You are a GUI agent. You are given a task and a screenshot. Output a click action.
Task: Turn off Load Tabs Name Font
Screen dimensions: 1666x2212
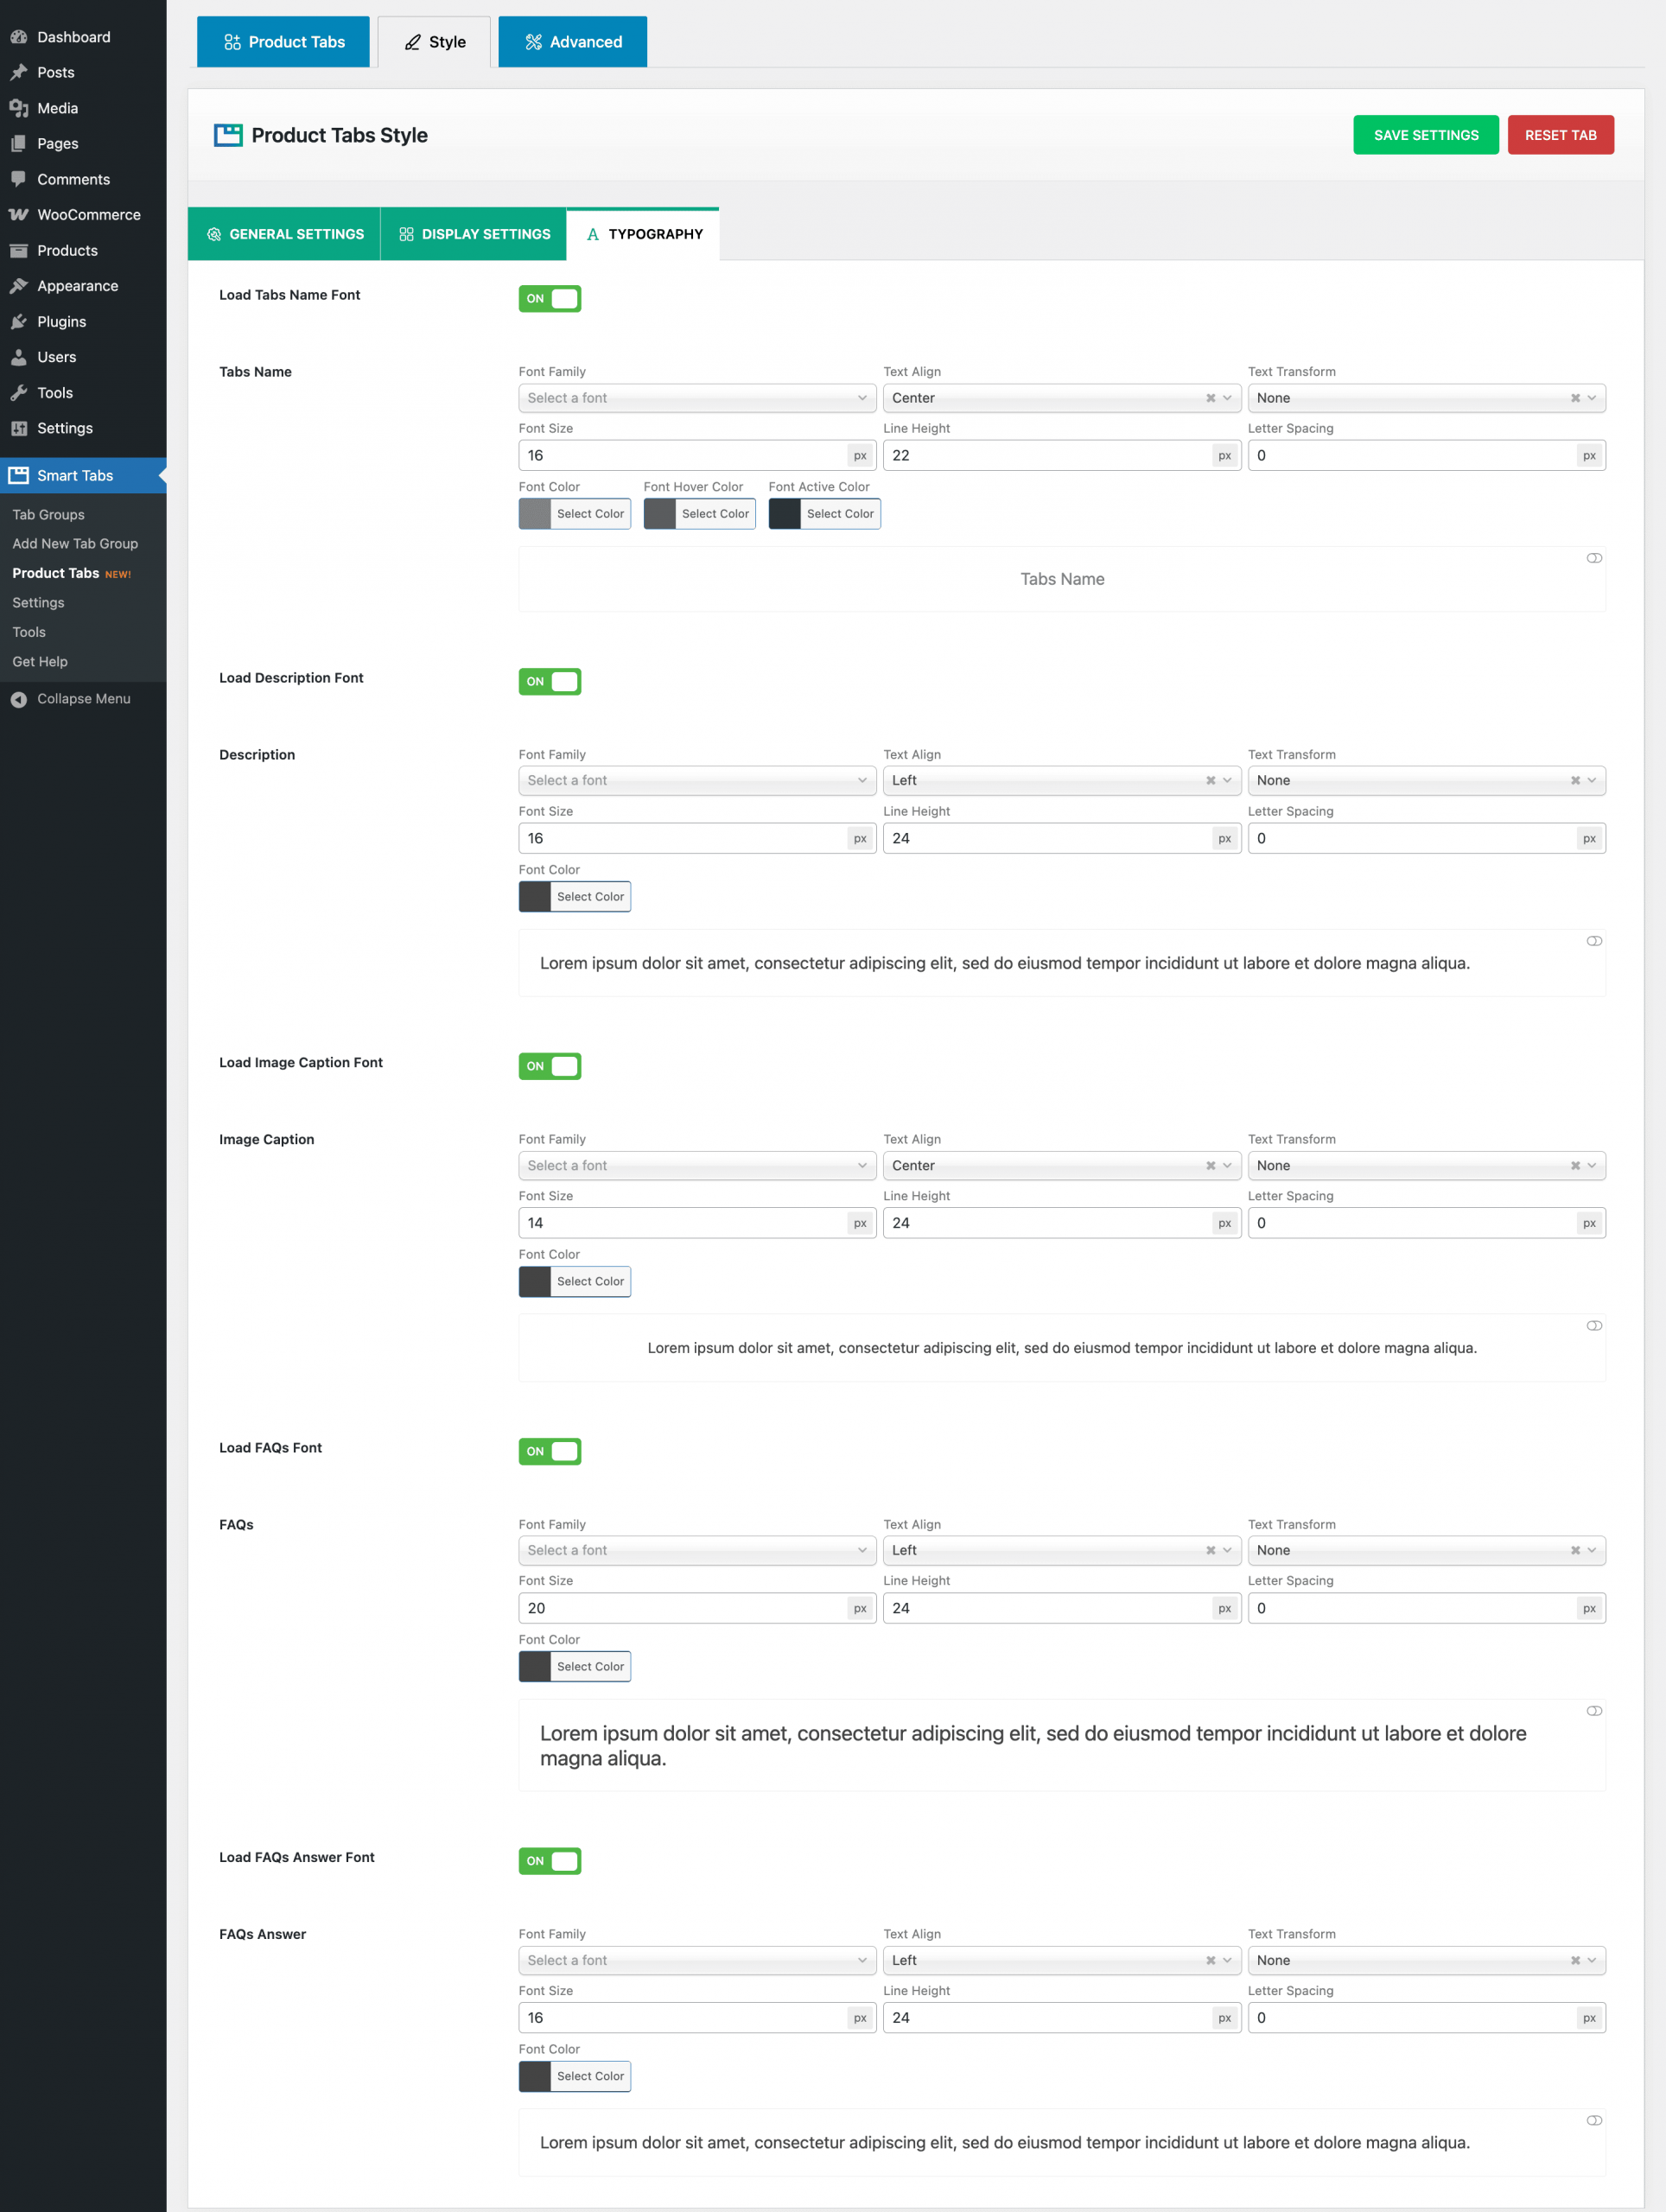(550, 299)
